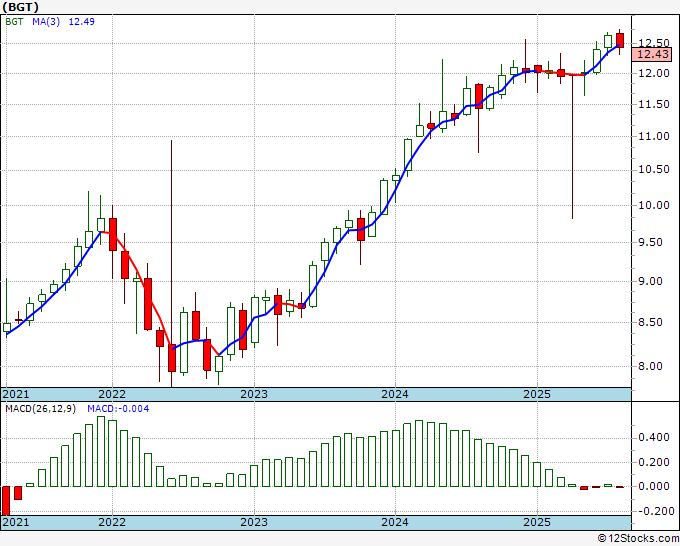The image size is (680, 546).
Task: Select the 9.50 price axis label
Action: tap(651, 242)
